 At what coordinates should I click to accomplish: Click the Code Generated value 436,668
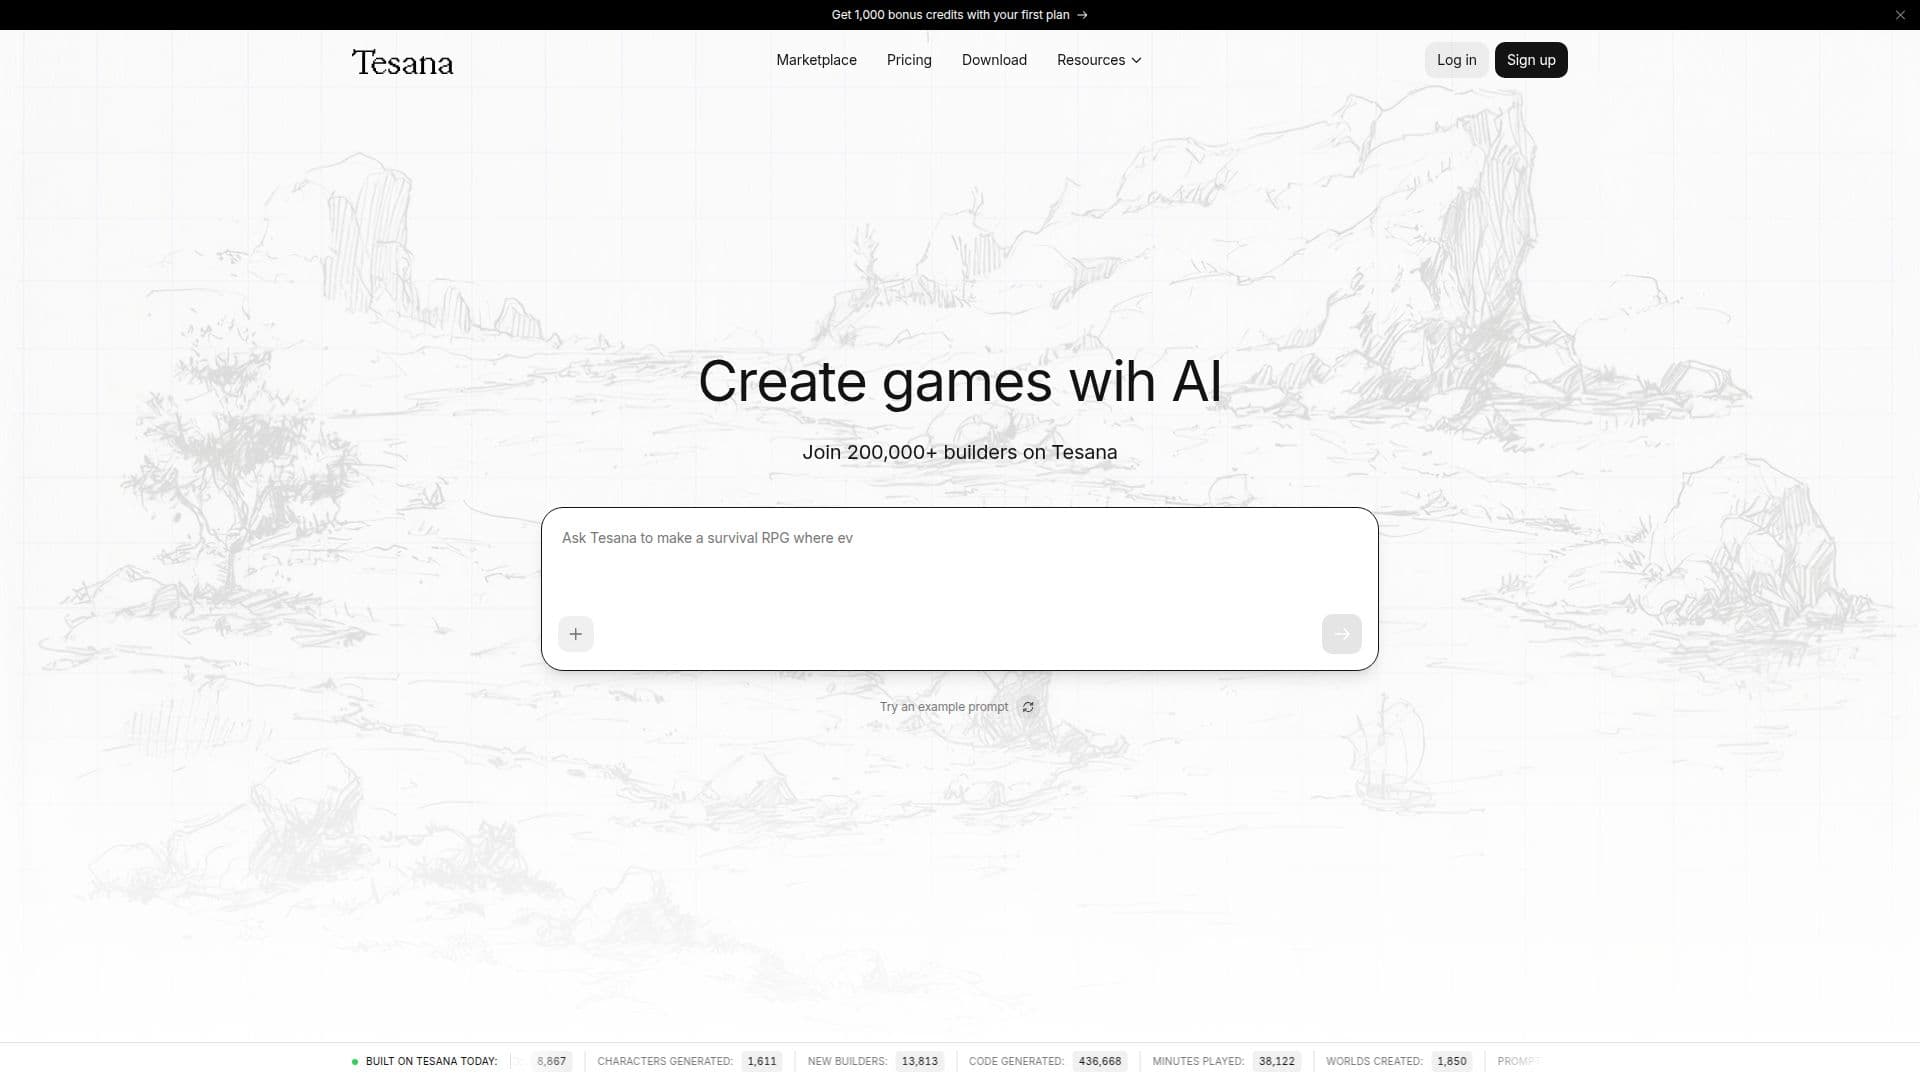[x=1099, y=1061]
